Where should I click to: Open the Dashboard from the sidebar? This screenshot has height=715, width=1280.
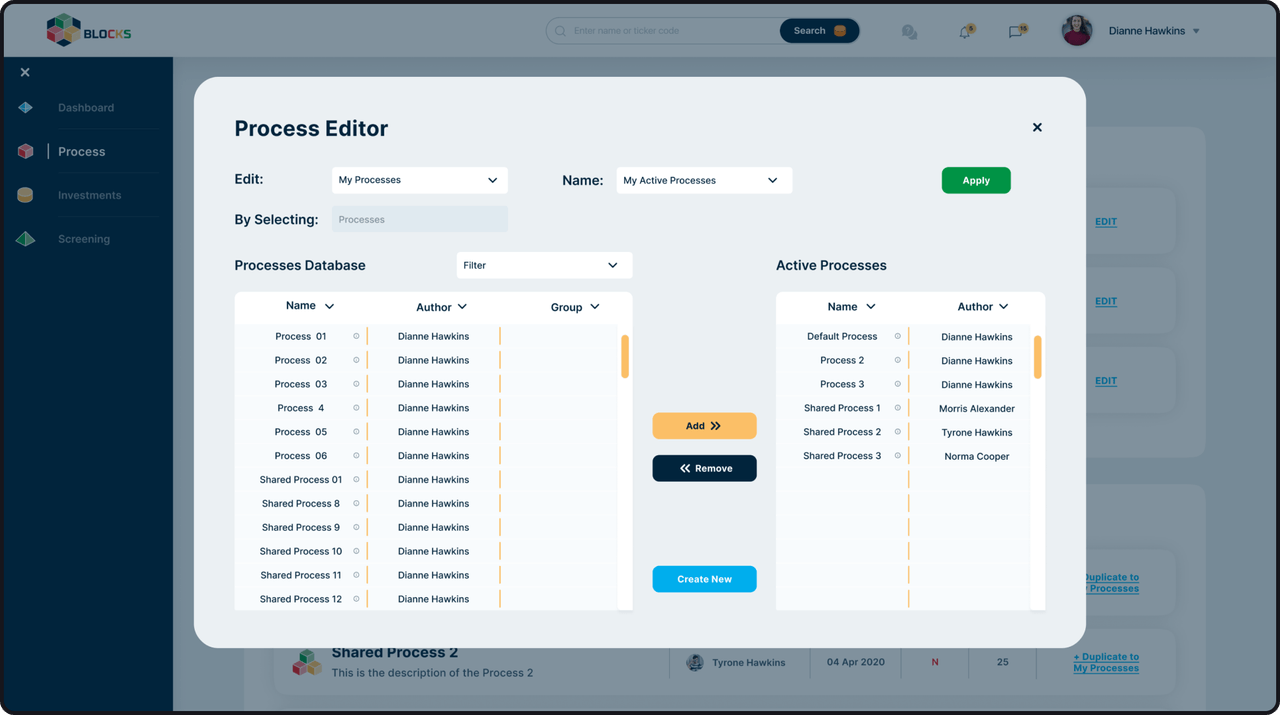click(x=85, y=107)
